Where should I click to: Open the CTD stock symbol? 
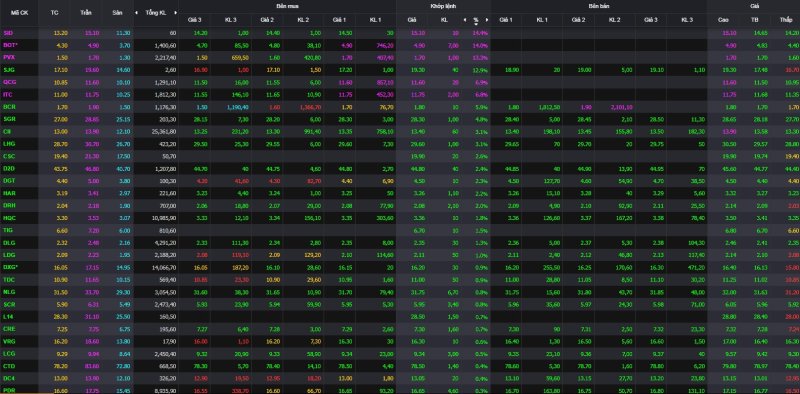[9, 366]
